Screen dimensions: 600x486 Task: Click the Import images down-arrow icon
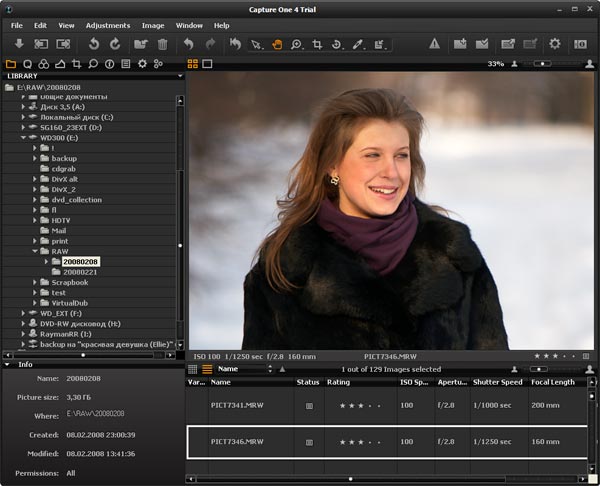pyautogui.click(x=18, y=44)
